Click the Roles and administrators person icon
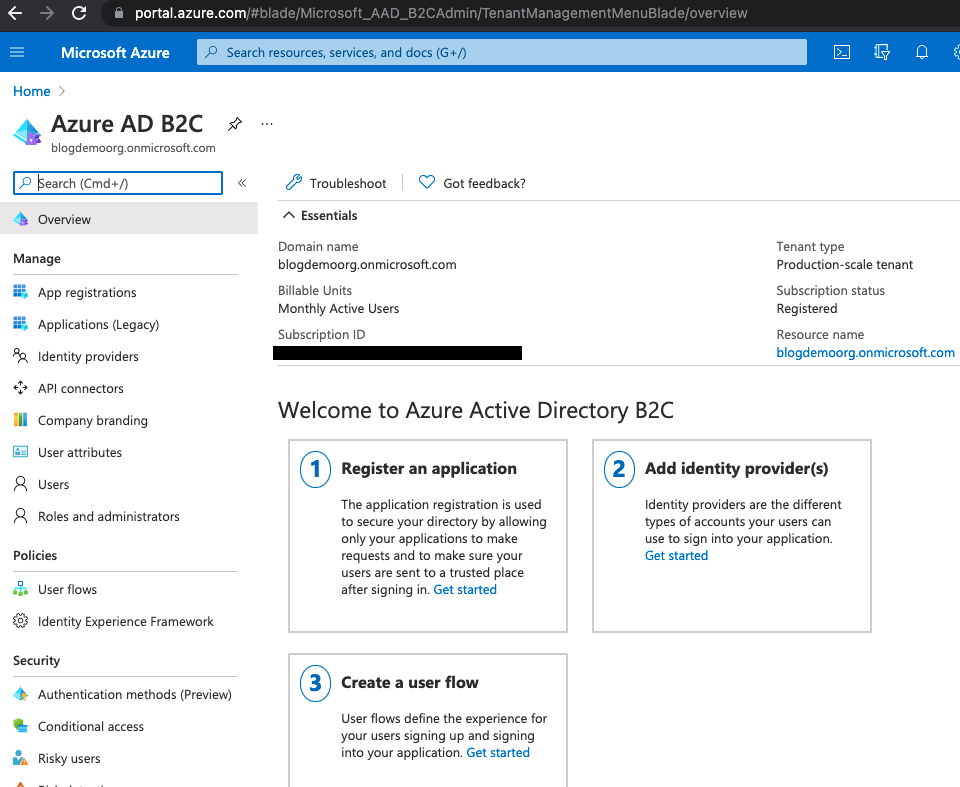Screen dimensions: 960x787 (x=20, y=516)
